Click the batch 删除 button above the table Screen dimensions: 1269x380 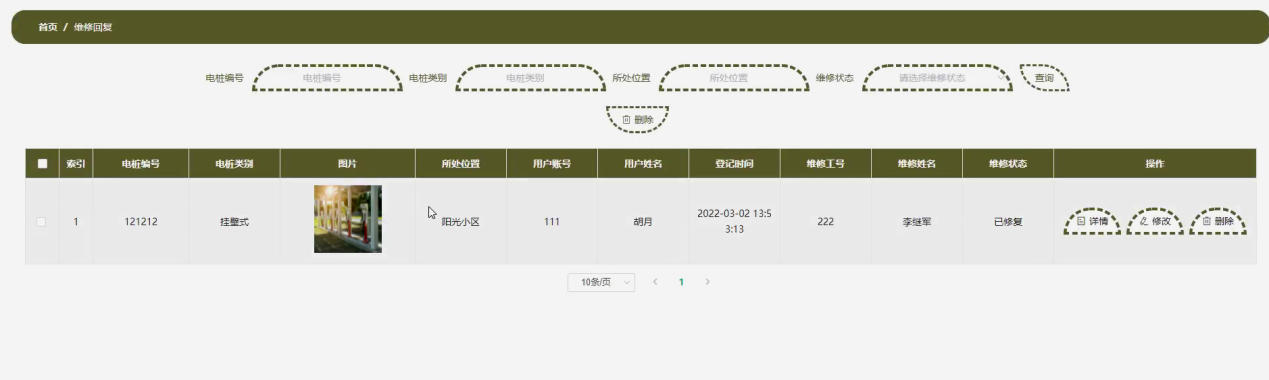click(638, 119)
